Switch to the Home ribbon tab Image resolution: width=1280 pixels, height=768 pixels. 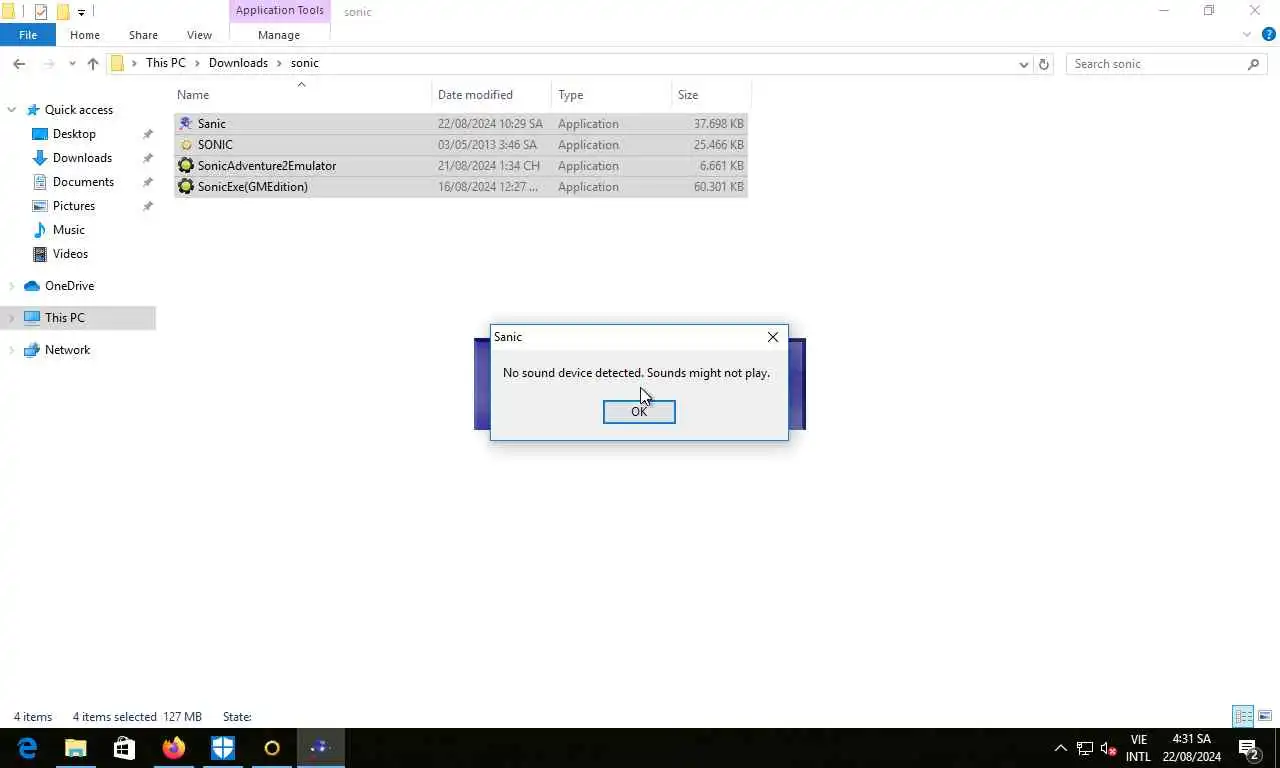[x=85, y=35]
